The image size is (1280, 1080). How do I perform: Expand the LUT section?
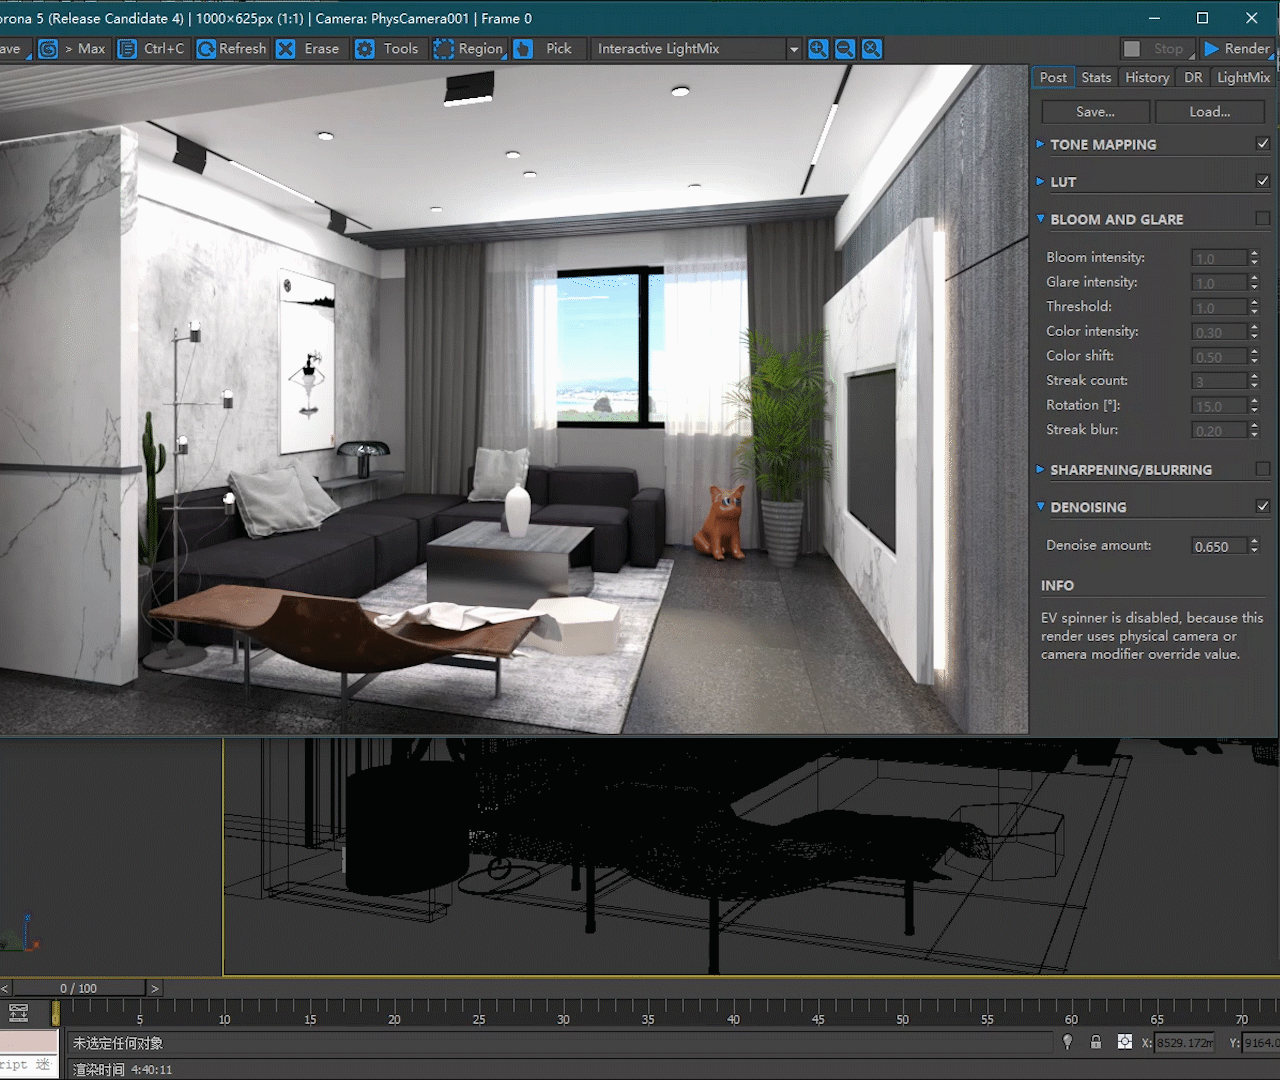pyautogui.click(x=1040, y=181)
